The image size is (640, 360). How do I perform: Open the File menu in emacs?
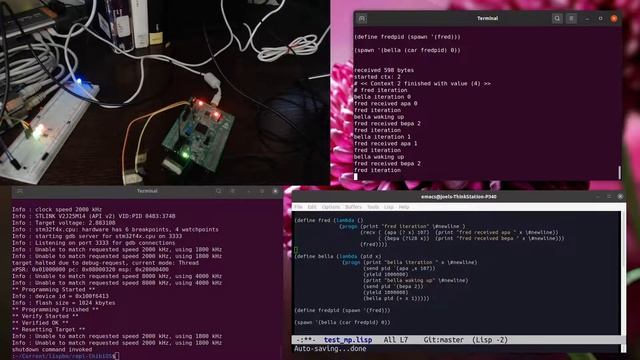[x=298, y=207]
